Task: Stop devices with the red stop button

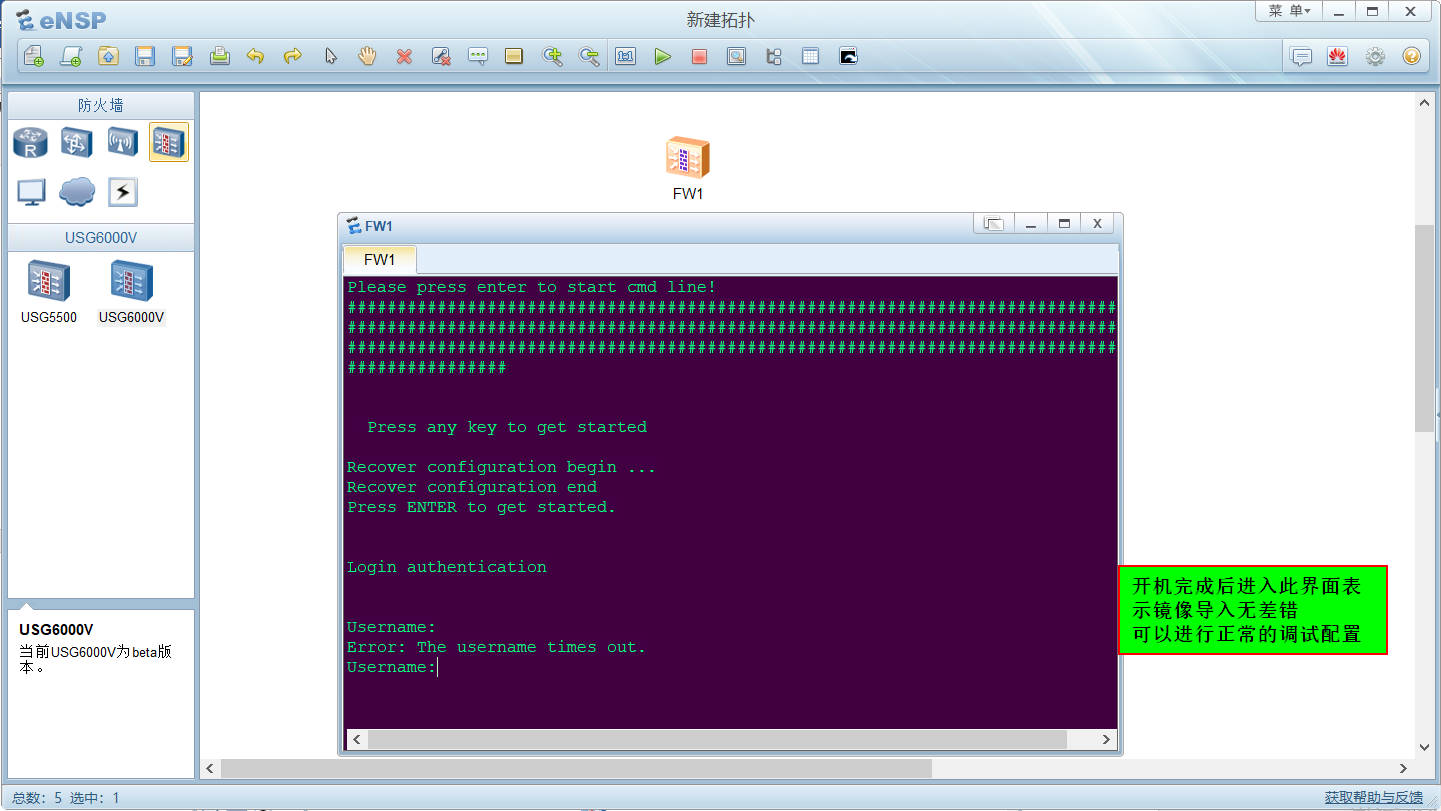Action: (x=699, y=56)
